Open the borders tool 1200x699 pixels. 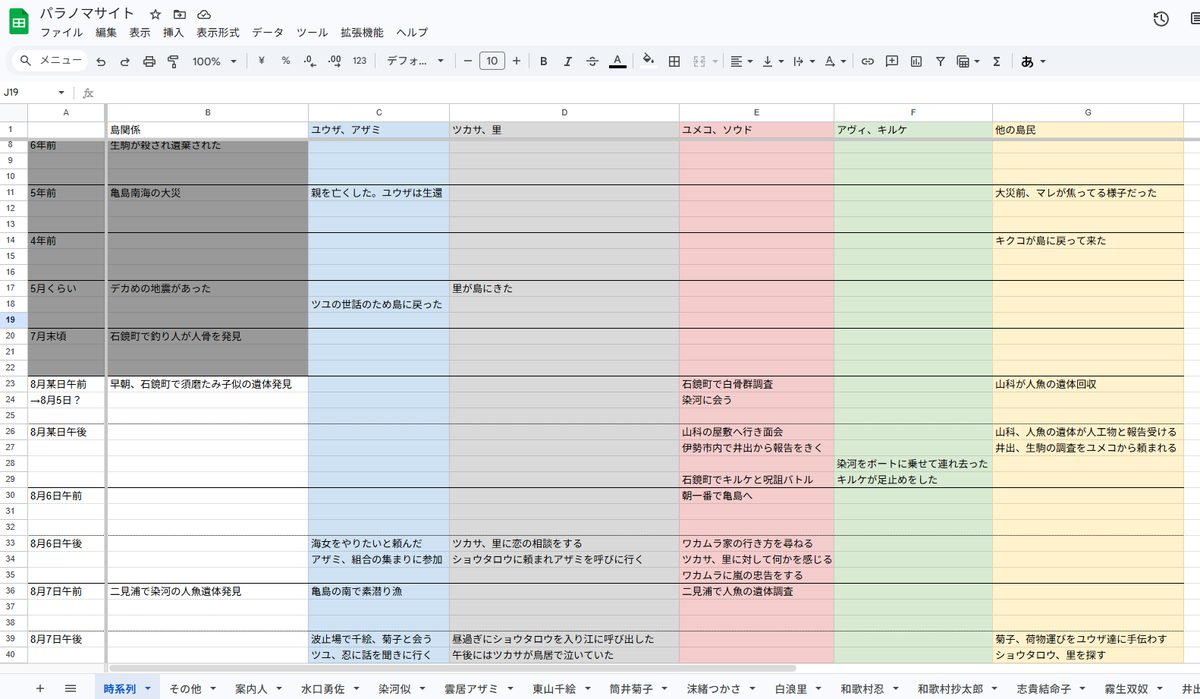(x=674, y=61)
